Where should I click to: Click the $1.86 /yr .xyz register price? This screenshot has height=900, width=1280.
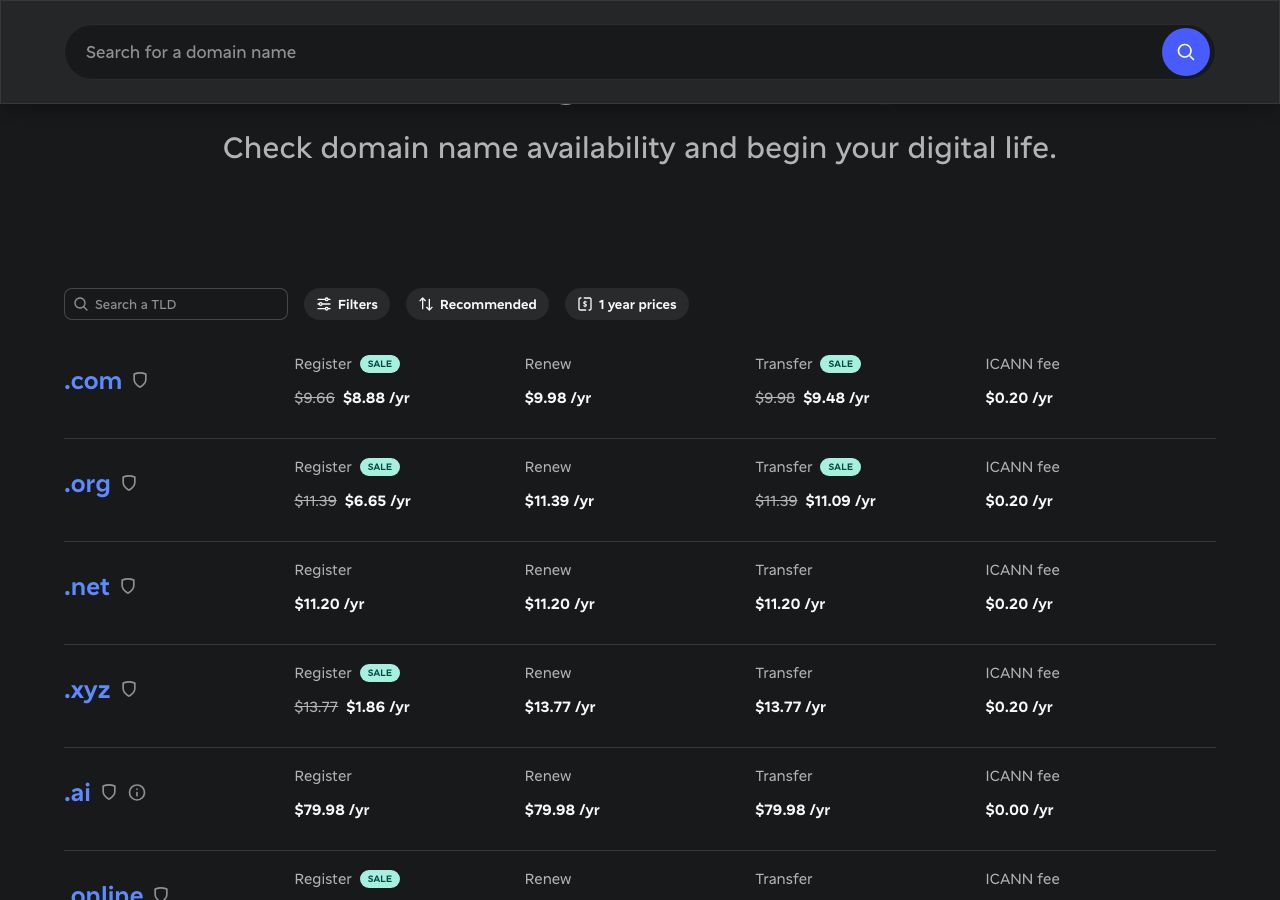378,707
